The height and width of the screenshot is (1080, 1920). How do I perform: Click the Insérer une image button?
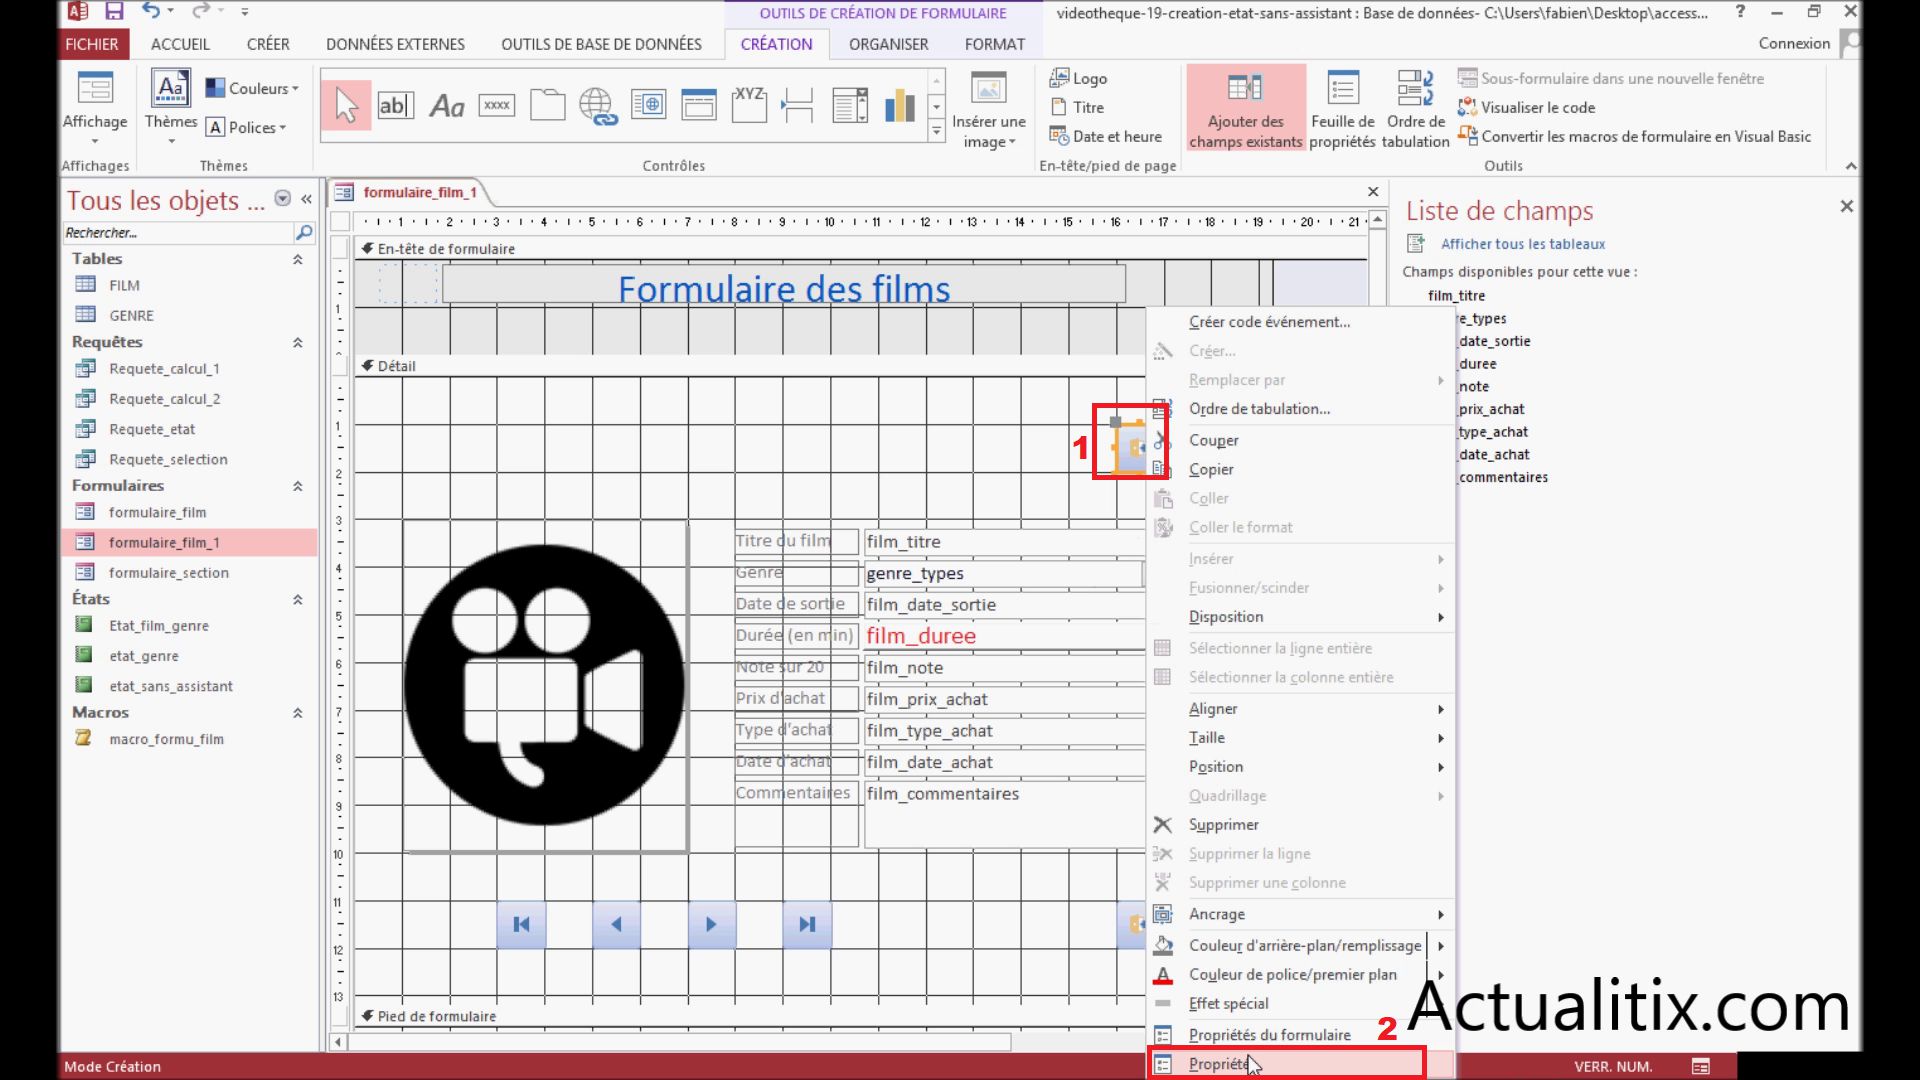[x=989, y=111]
